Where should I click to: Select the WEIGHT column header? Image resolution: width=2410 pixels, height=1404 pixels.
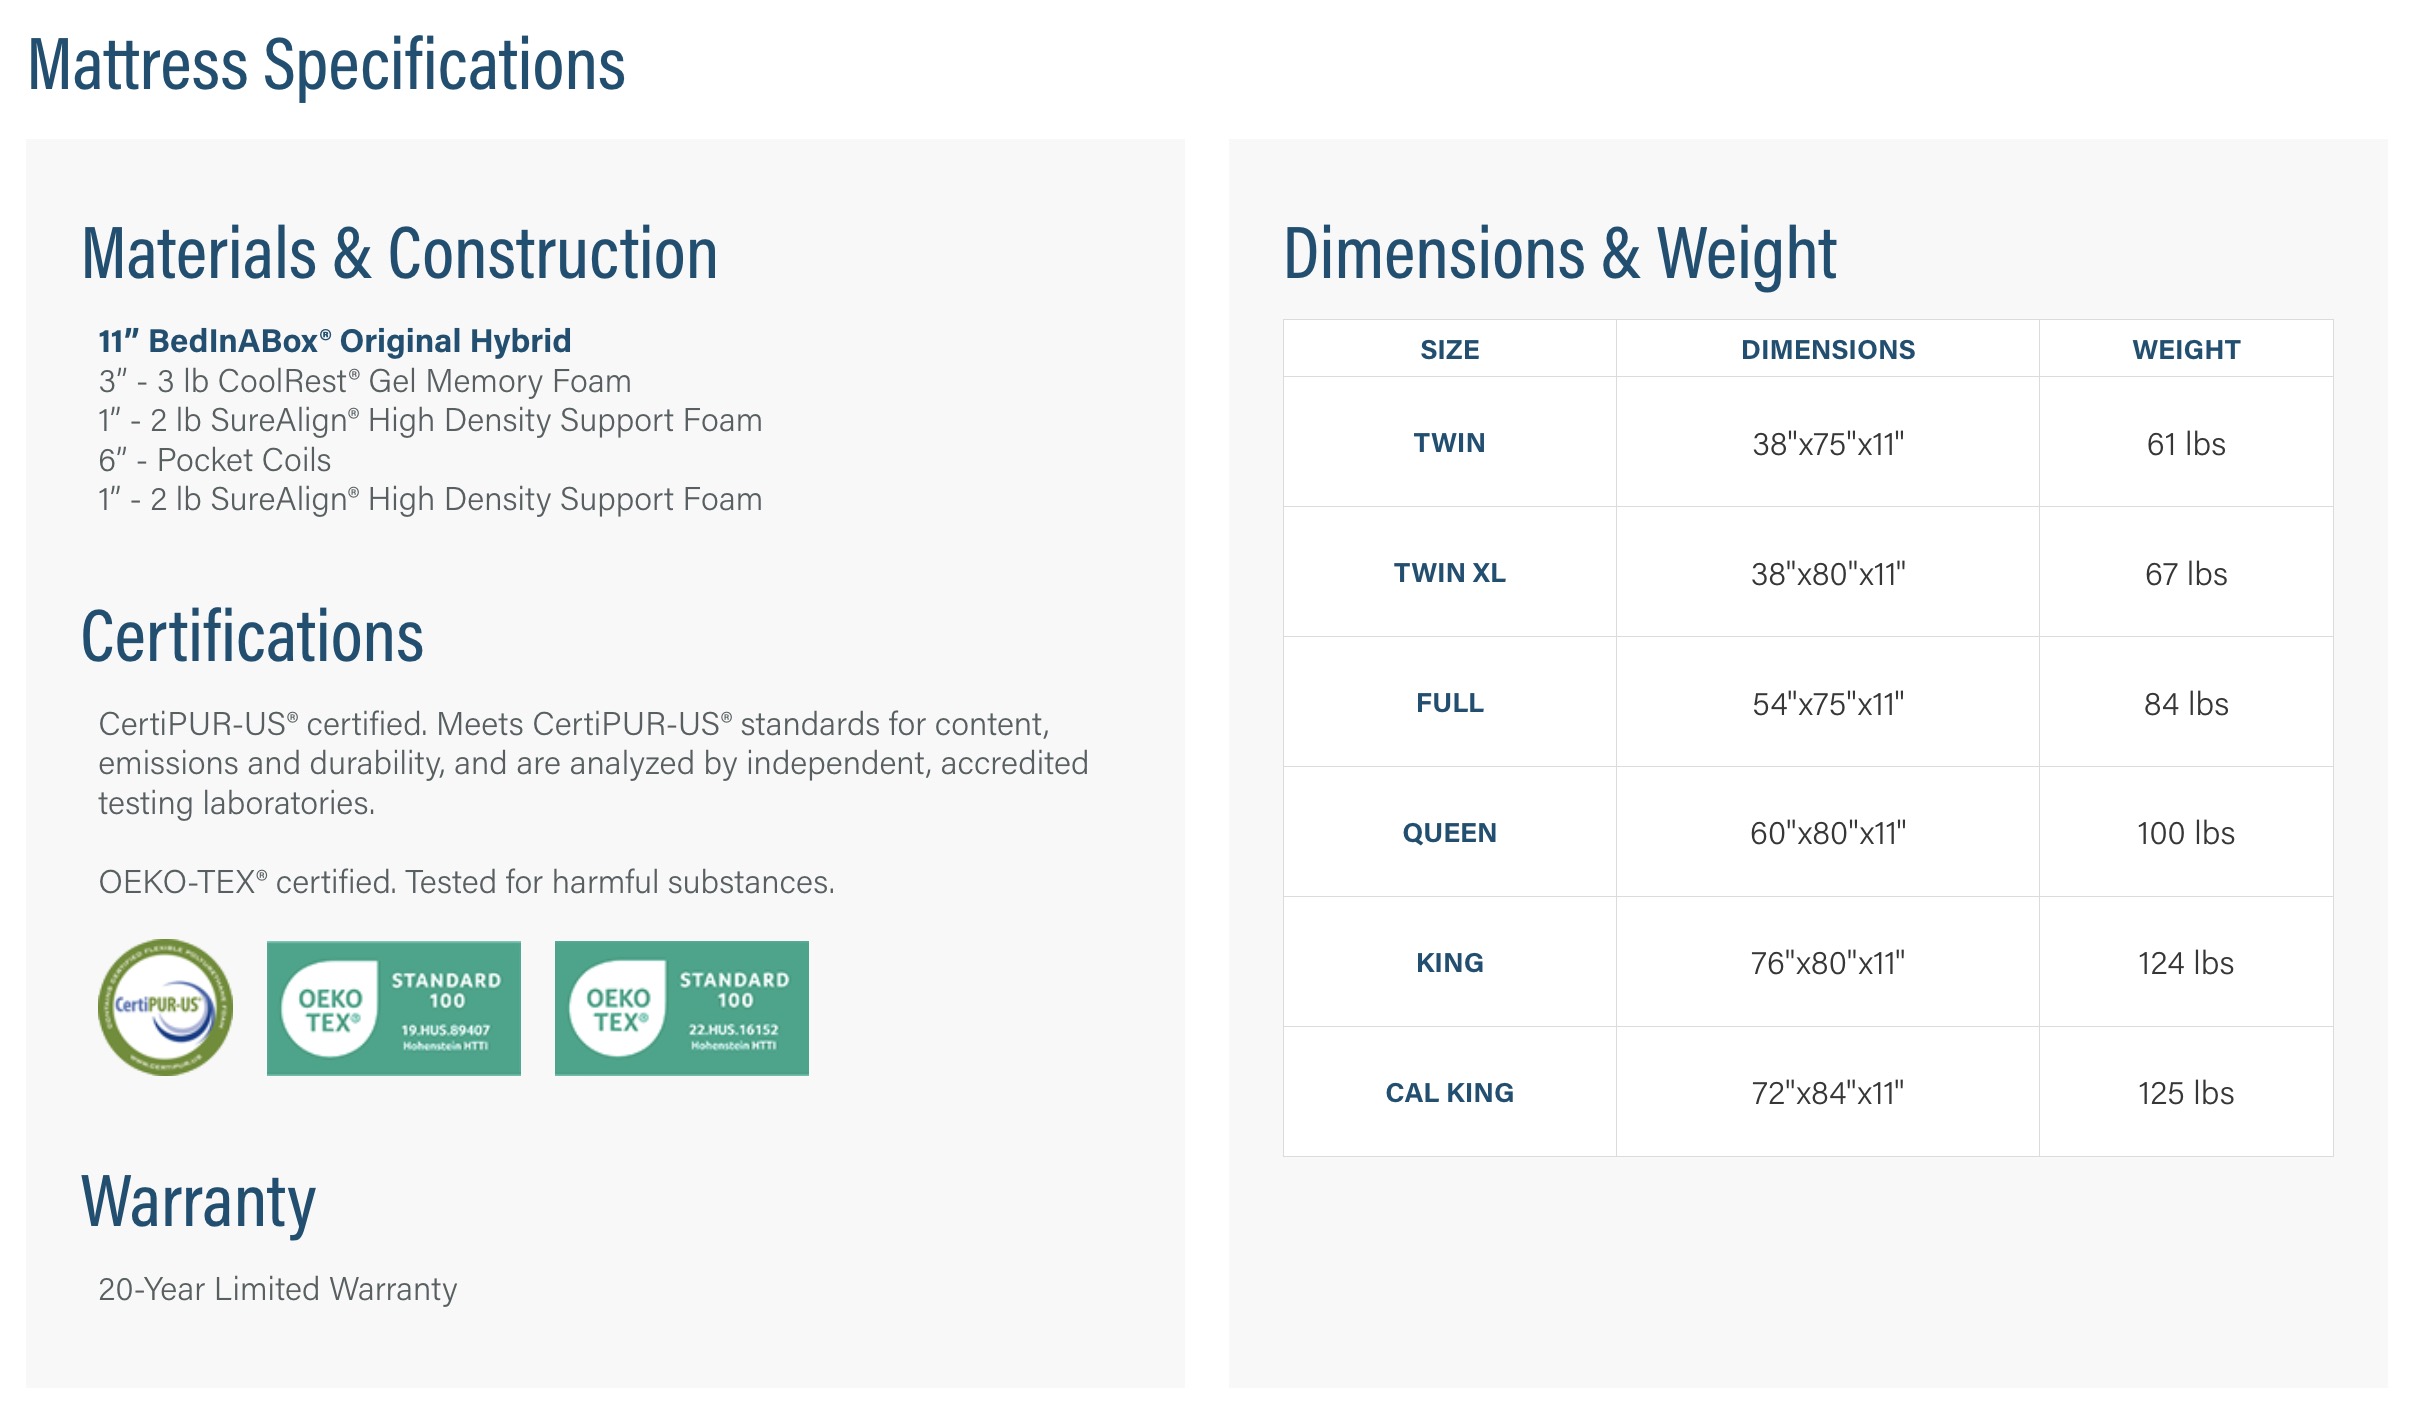point(2186,349)
